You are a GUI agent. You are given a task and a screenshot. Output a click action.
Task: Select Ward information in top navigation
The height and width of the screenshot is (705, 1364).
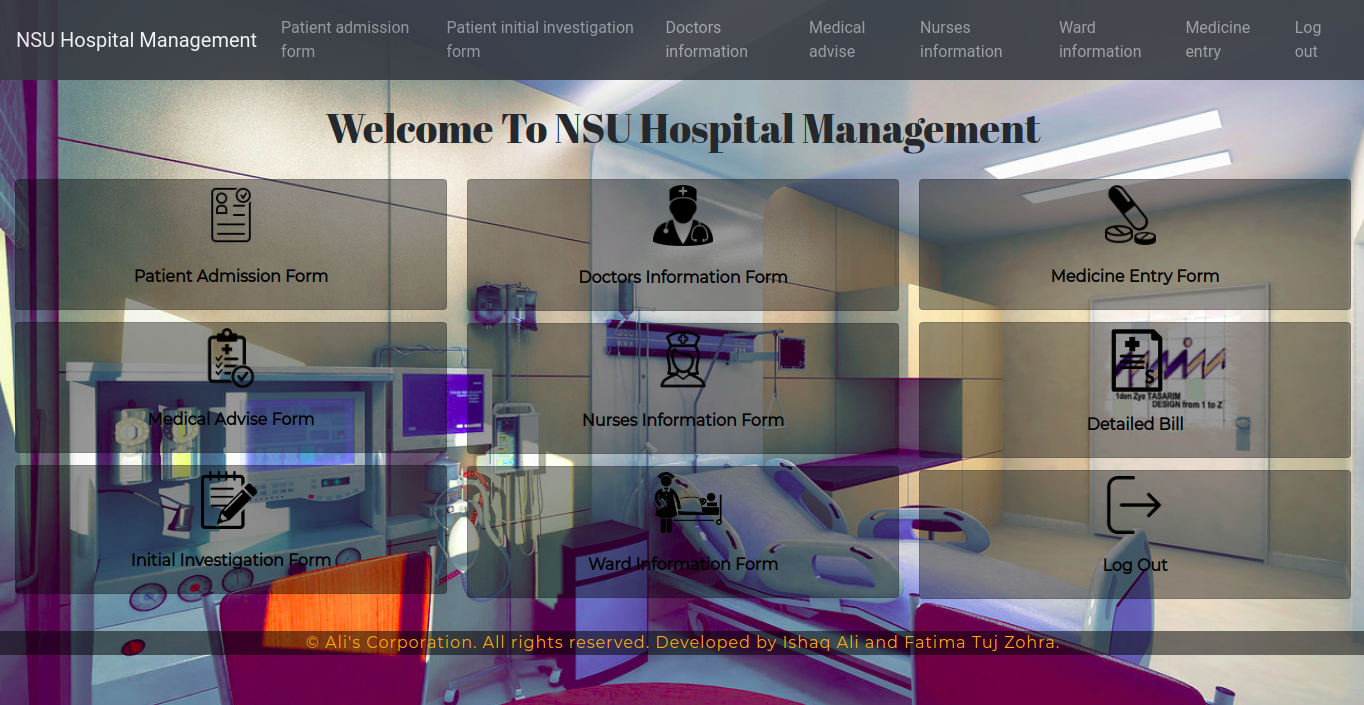coord(1100,40)
